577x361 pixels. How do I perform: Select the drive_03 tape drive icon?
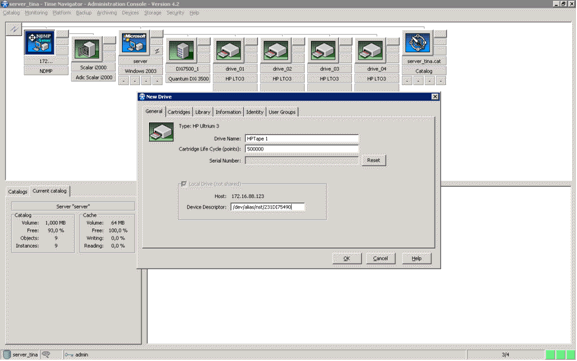323,50
